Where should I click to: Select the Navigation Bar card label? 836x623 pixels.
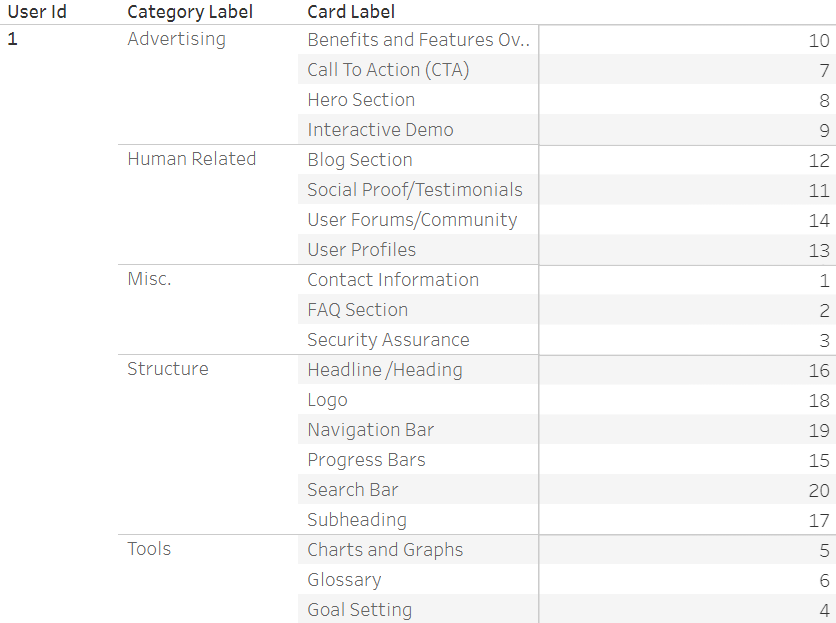click(x=371, y=430)
